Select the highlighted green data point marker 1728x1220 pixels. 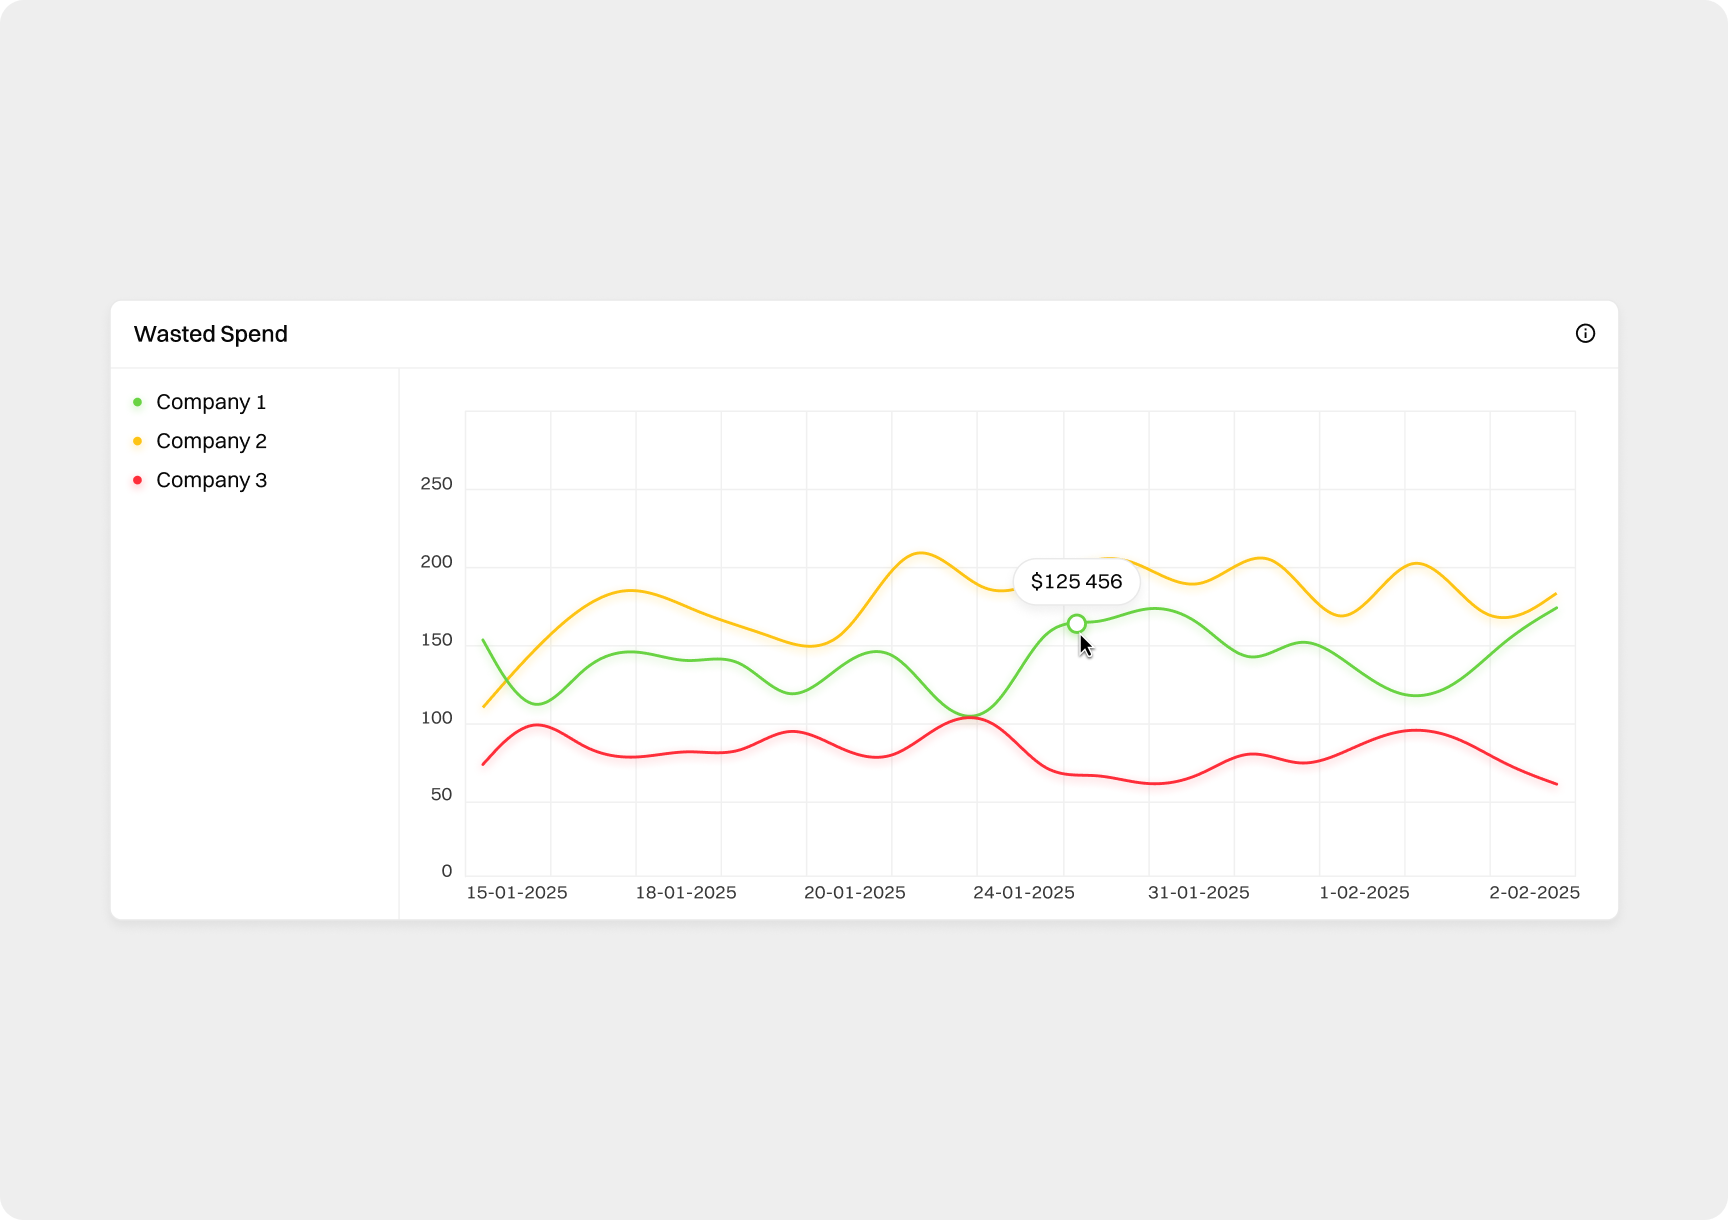click(x=1077, y=623)
